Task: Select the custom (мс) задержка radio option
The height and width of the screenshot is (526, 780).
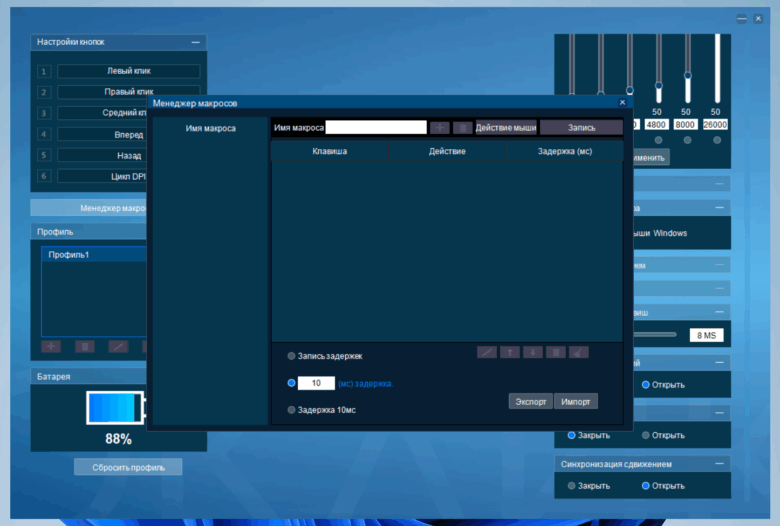Action: coord(292,383)
